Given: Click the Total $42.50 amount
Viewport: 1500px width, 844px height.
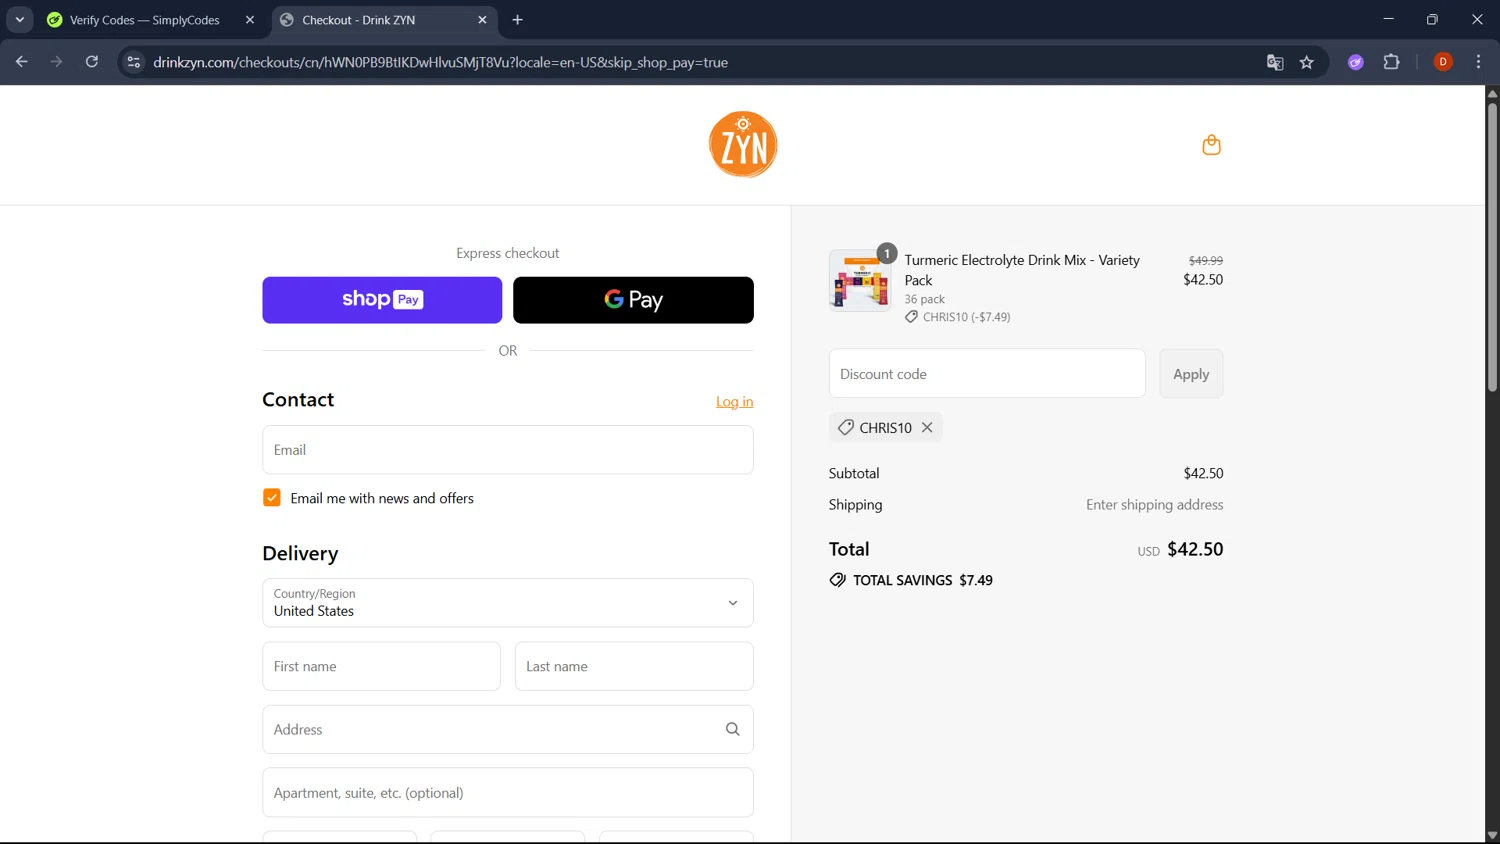Looking at the screenshot, I should pos(1195,549).
